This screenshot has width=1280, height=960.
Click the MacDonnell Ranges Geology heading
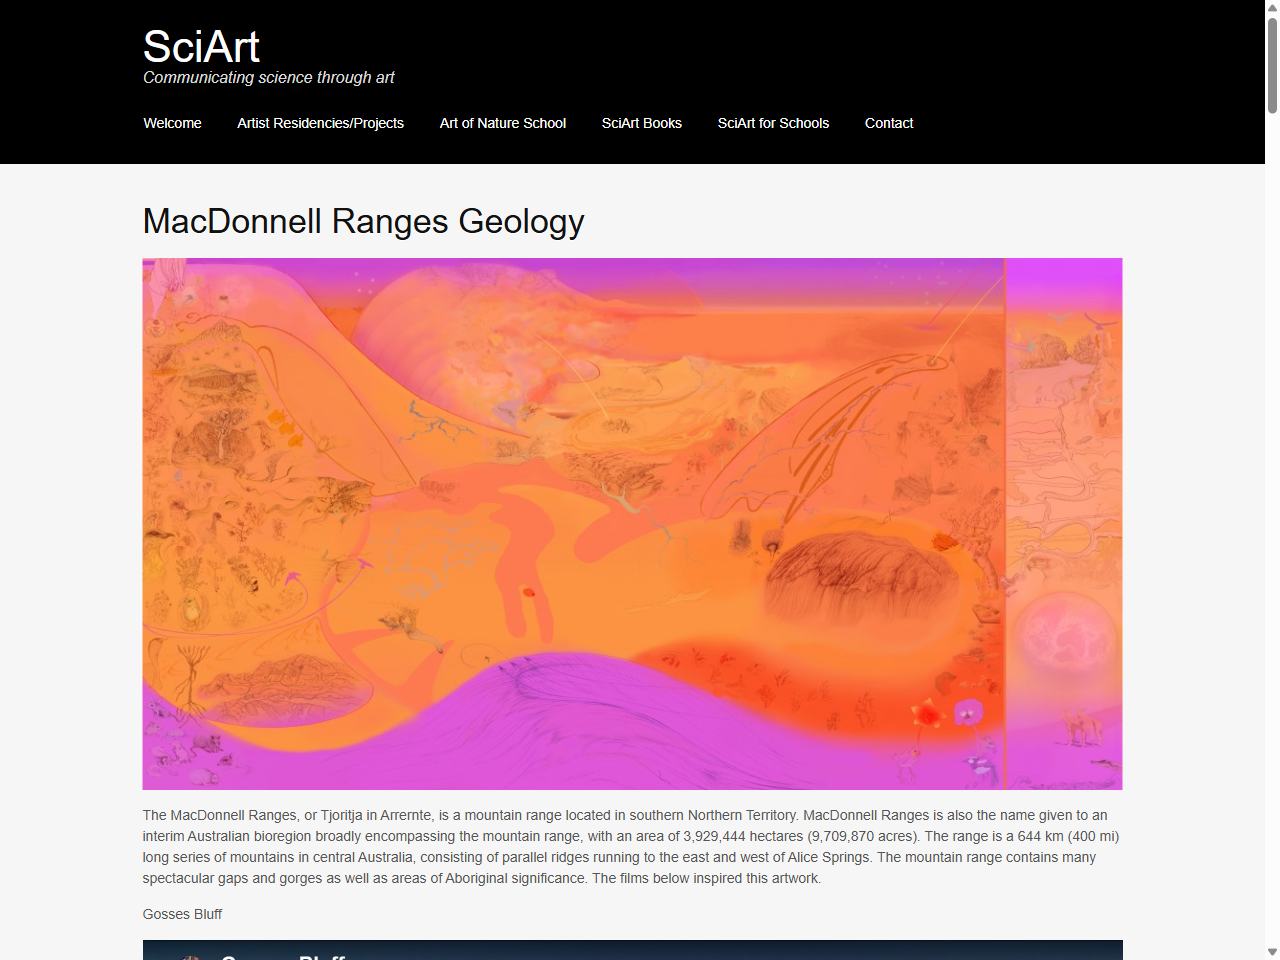(363, 222)
